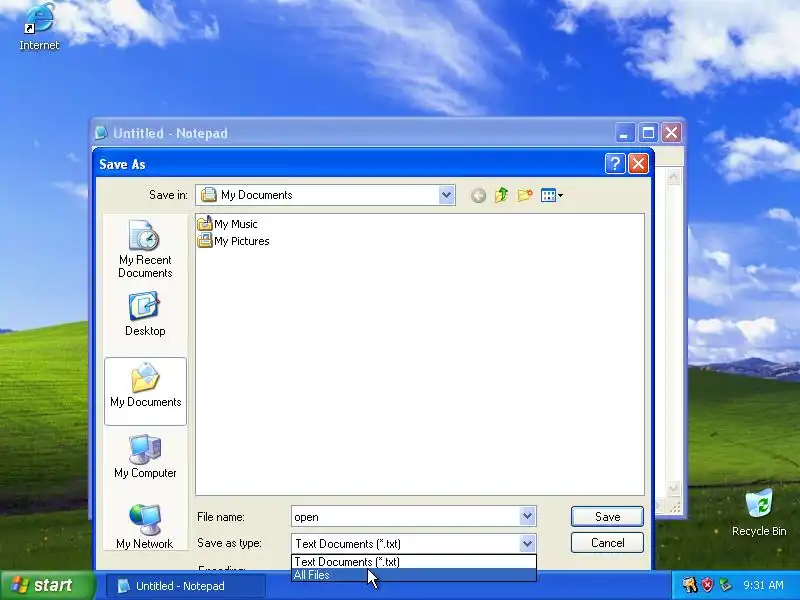Close the Save As dialog

click(x=638, y=164)
